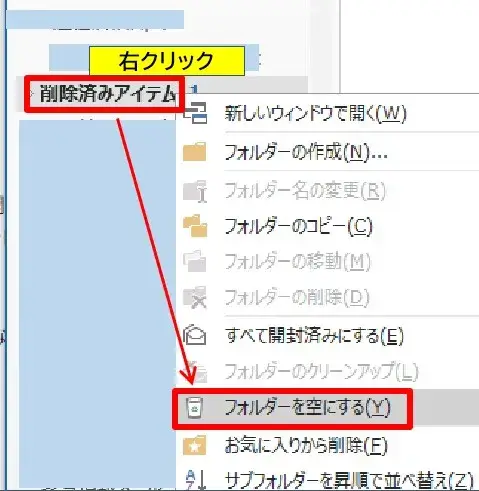Choose フォルダーの移動(M) menu entry
Viewport: 479px width, 491px height.
point(298,262)
